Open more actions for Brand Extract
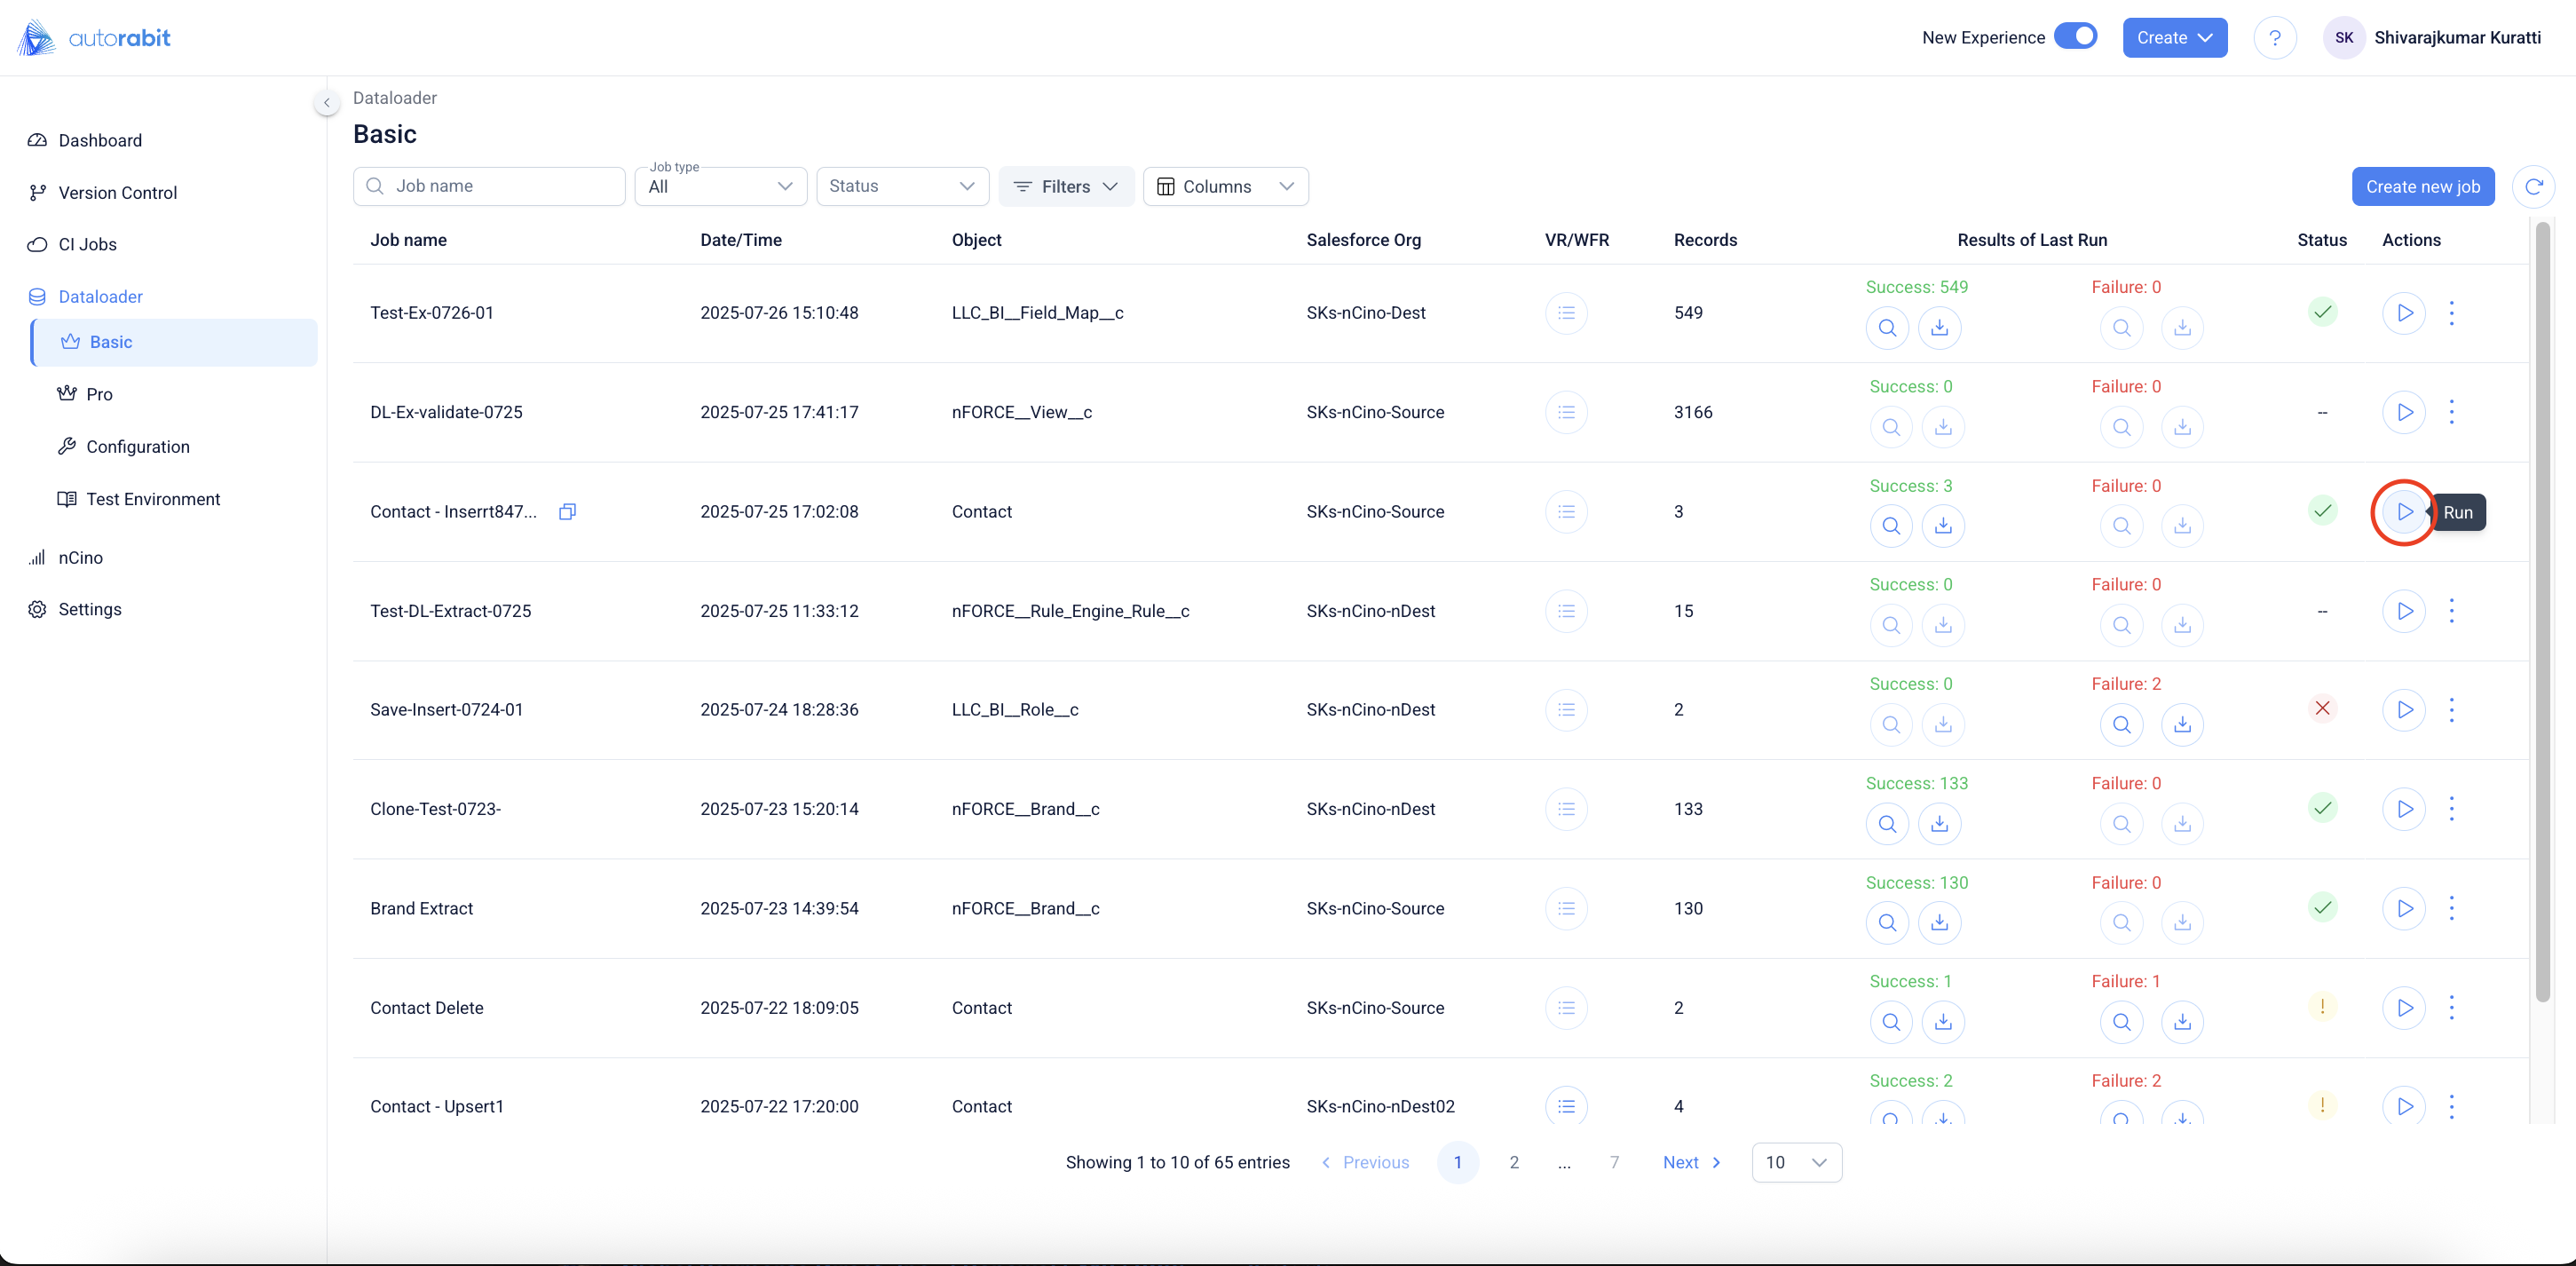Screen dimensions: 2576x1266 pyautogui.click(x=2451, y=908)
